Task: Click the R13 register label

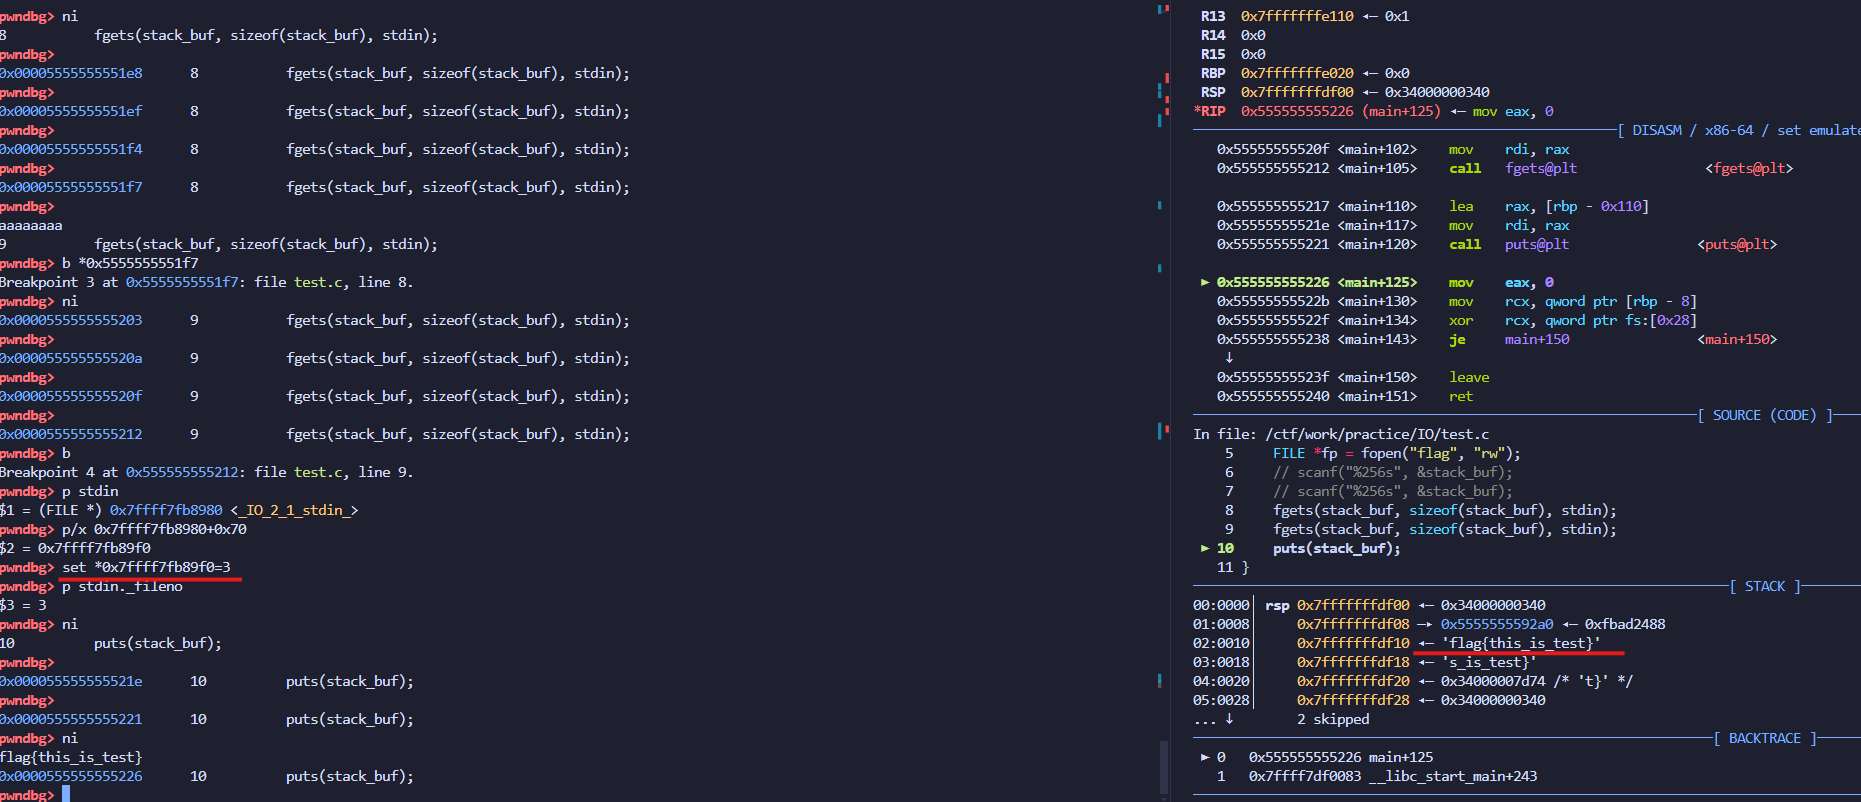Action: click(1213, 16)
